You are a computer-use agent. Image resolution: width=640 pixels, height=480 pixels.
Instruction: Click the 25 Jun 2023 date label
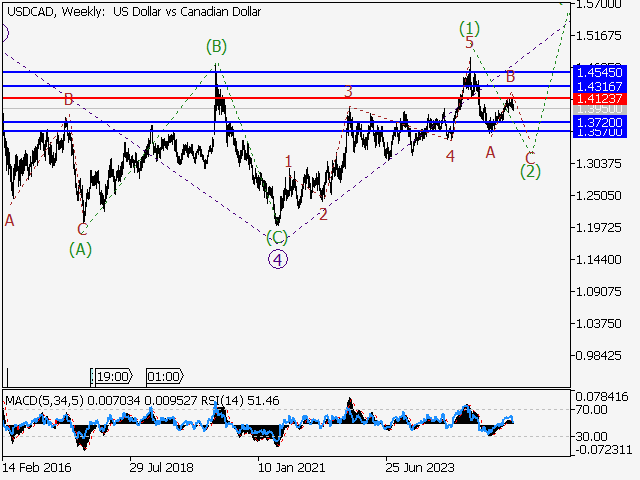[x=418, y=466]
